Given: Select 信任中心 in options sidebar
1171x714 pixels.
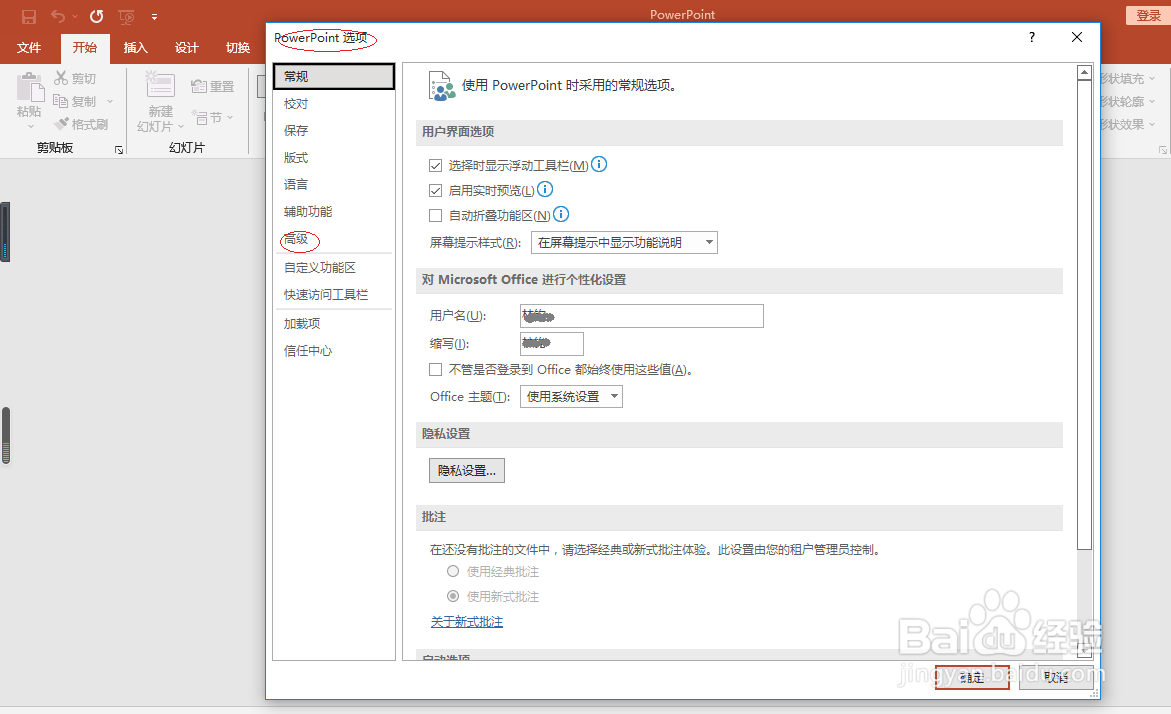Looking at the screenshot, I should [x=334, y=351].
